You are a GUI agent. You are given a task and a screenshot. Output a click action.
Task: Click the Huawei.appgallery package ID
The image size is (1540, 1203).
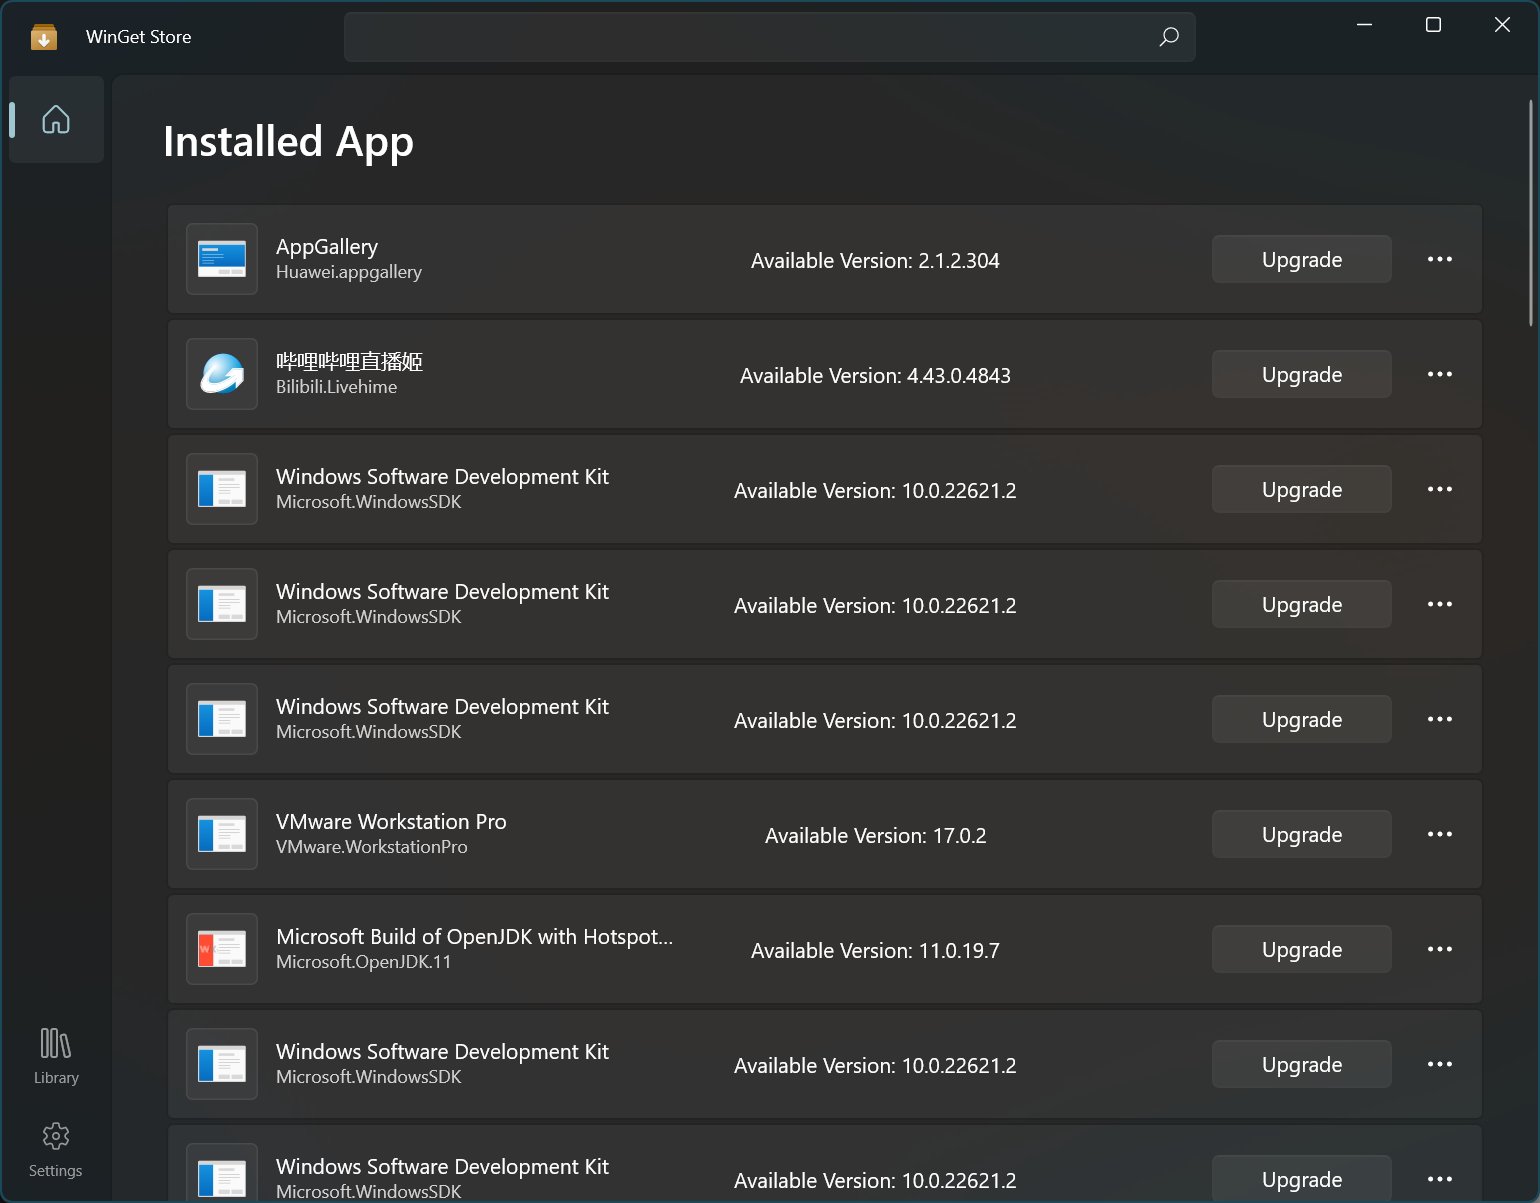coord(349,272)
